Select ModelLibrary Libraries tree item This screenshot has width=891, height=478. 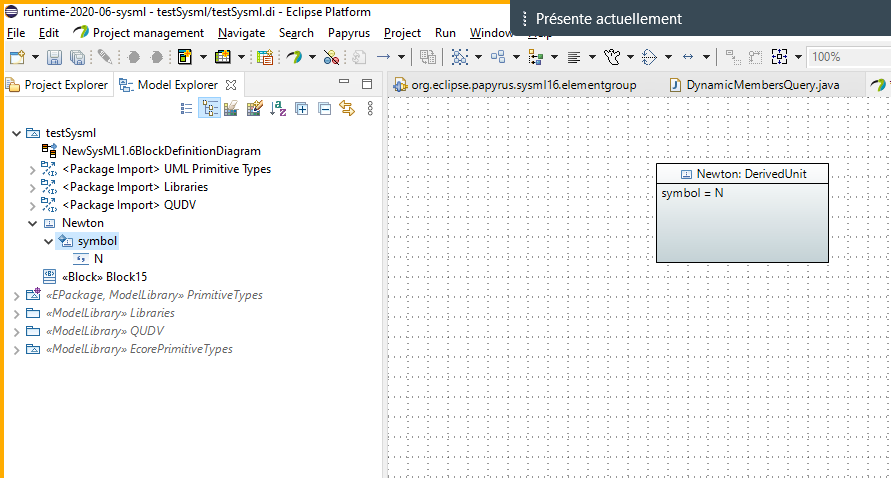110,313
